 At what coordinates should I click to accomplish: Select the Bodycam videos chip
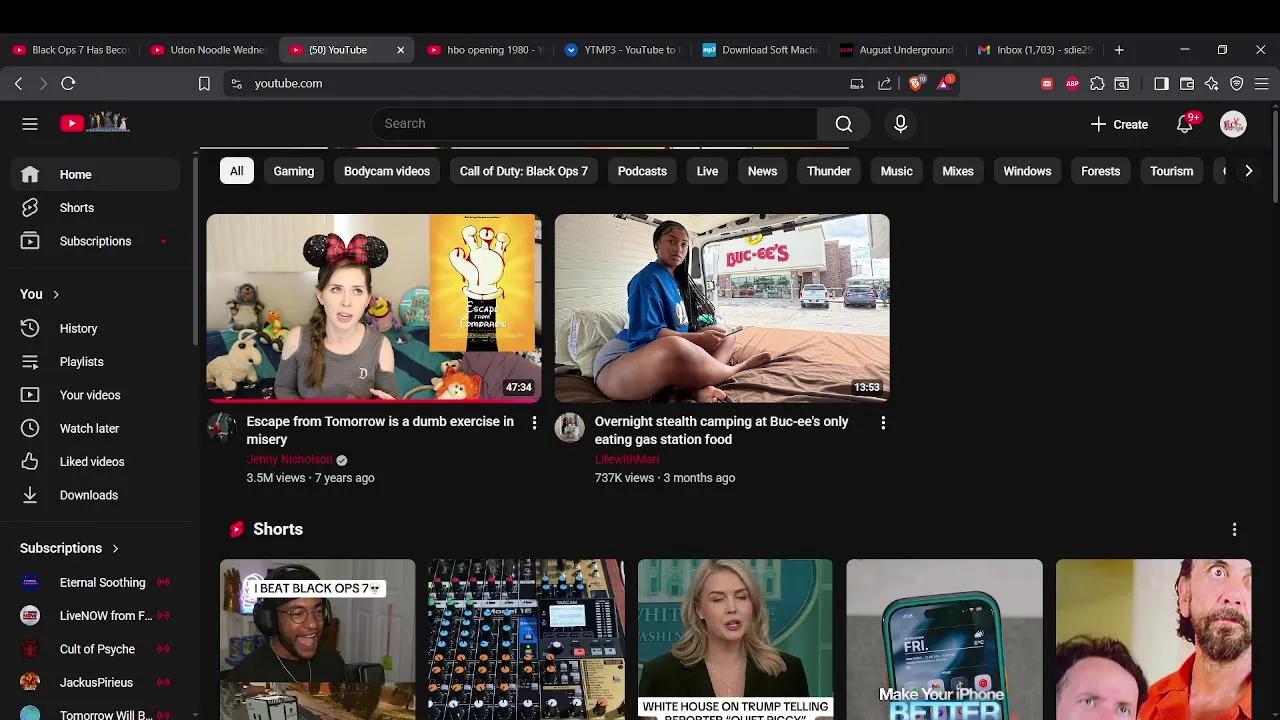[x=387, y=171]
